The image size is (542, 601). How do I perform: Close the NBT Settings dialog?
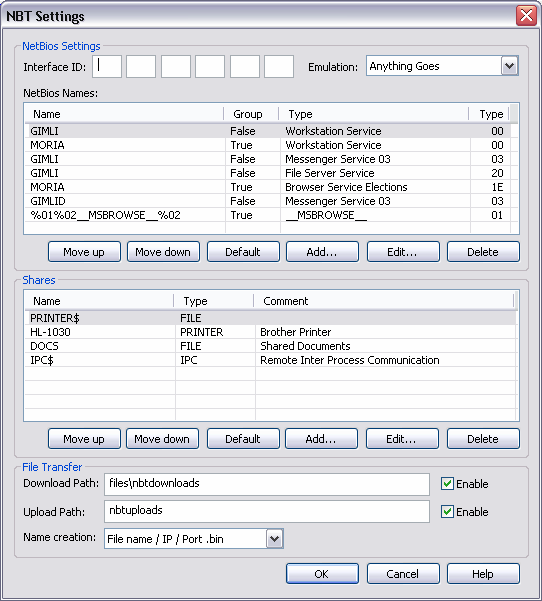point(526,16)
